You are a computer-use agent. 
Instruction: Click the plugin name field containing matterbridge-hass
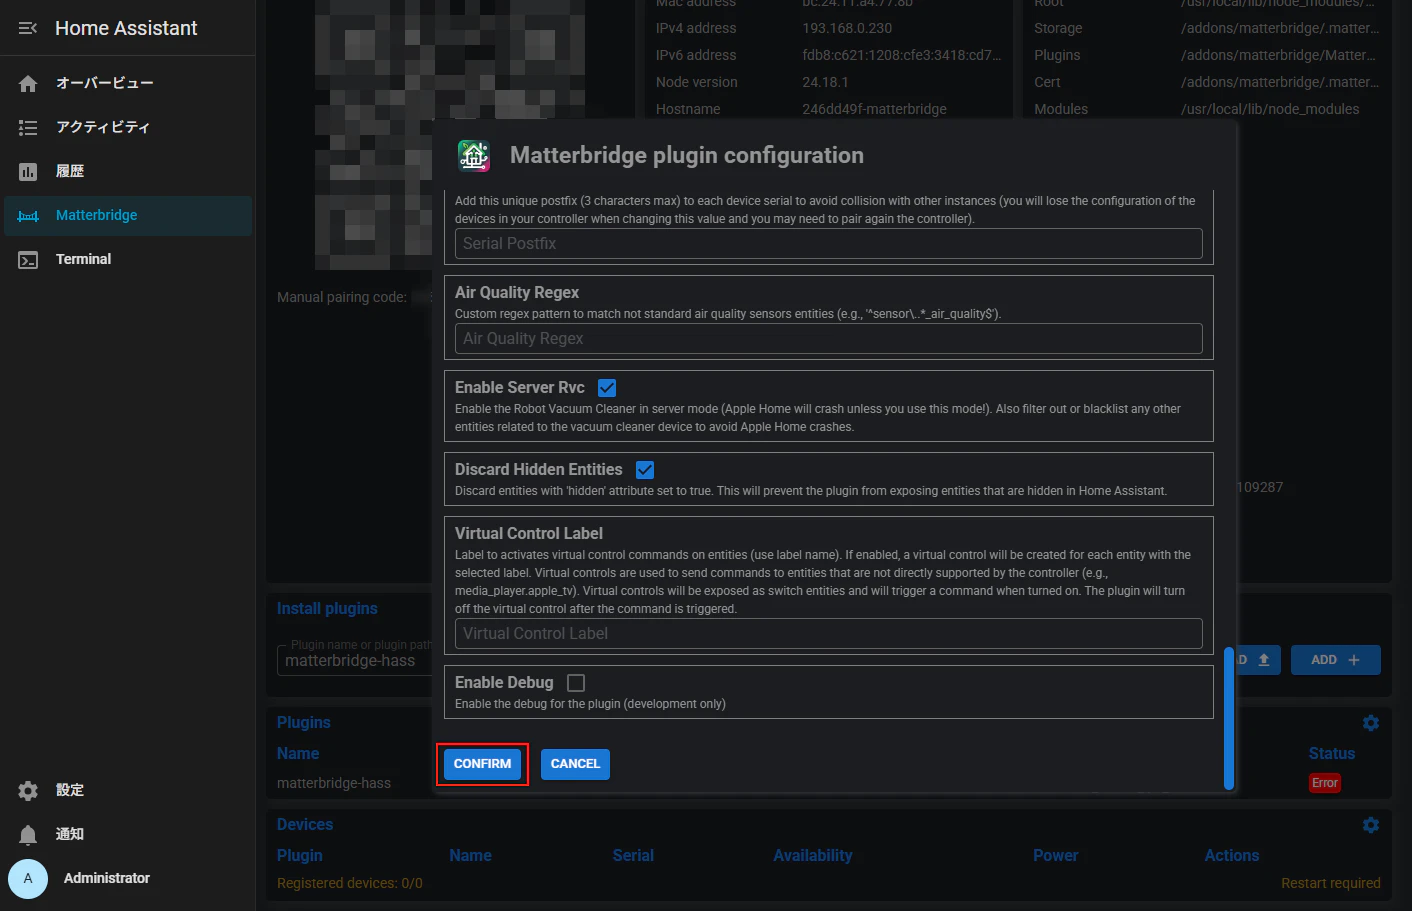(355, 660)
